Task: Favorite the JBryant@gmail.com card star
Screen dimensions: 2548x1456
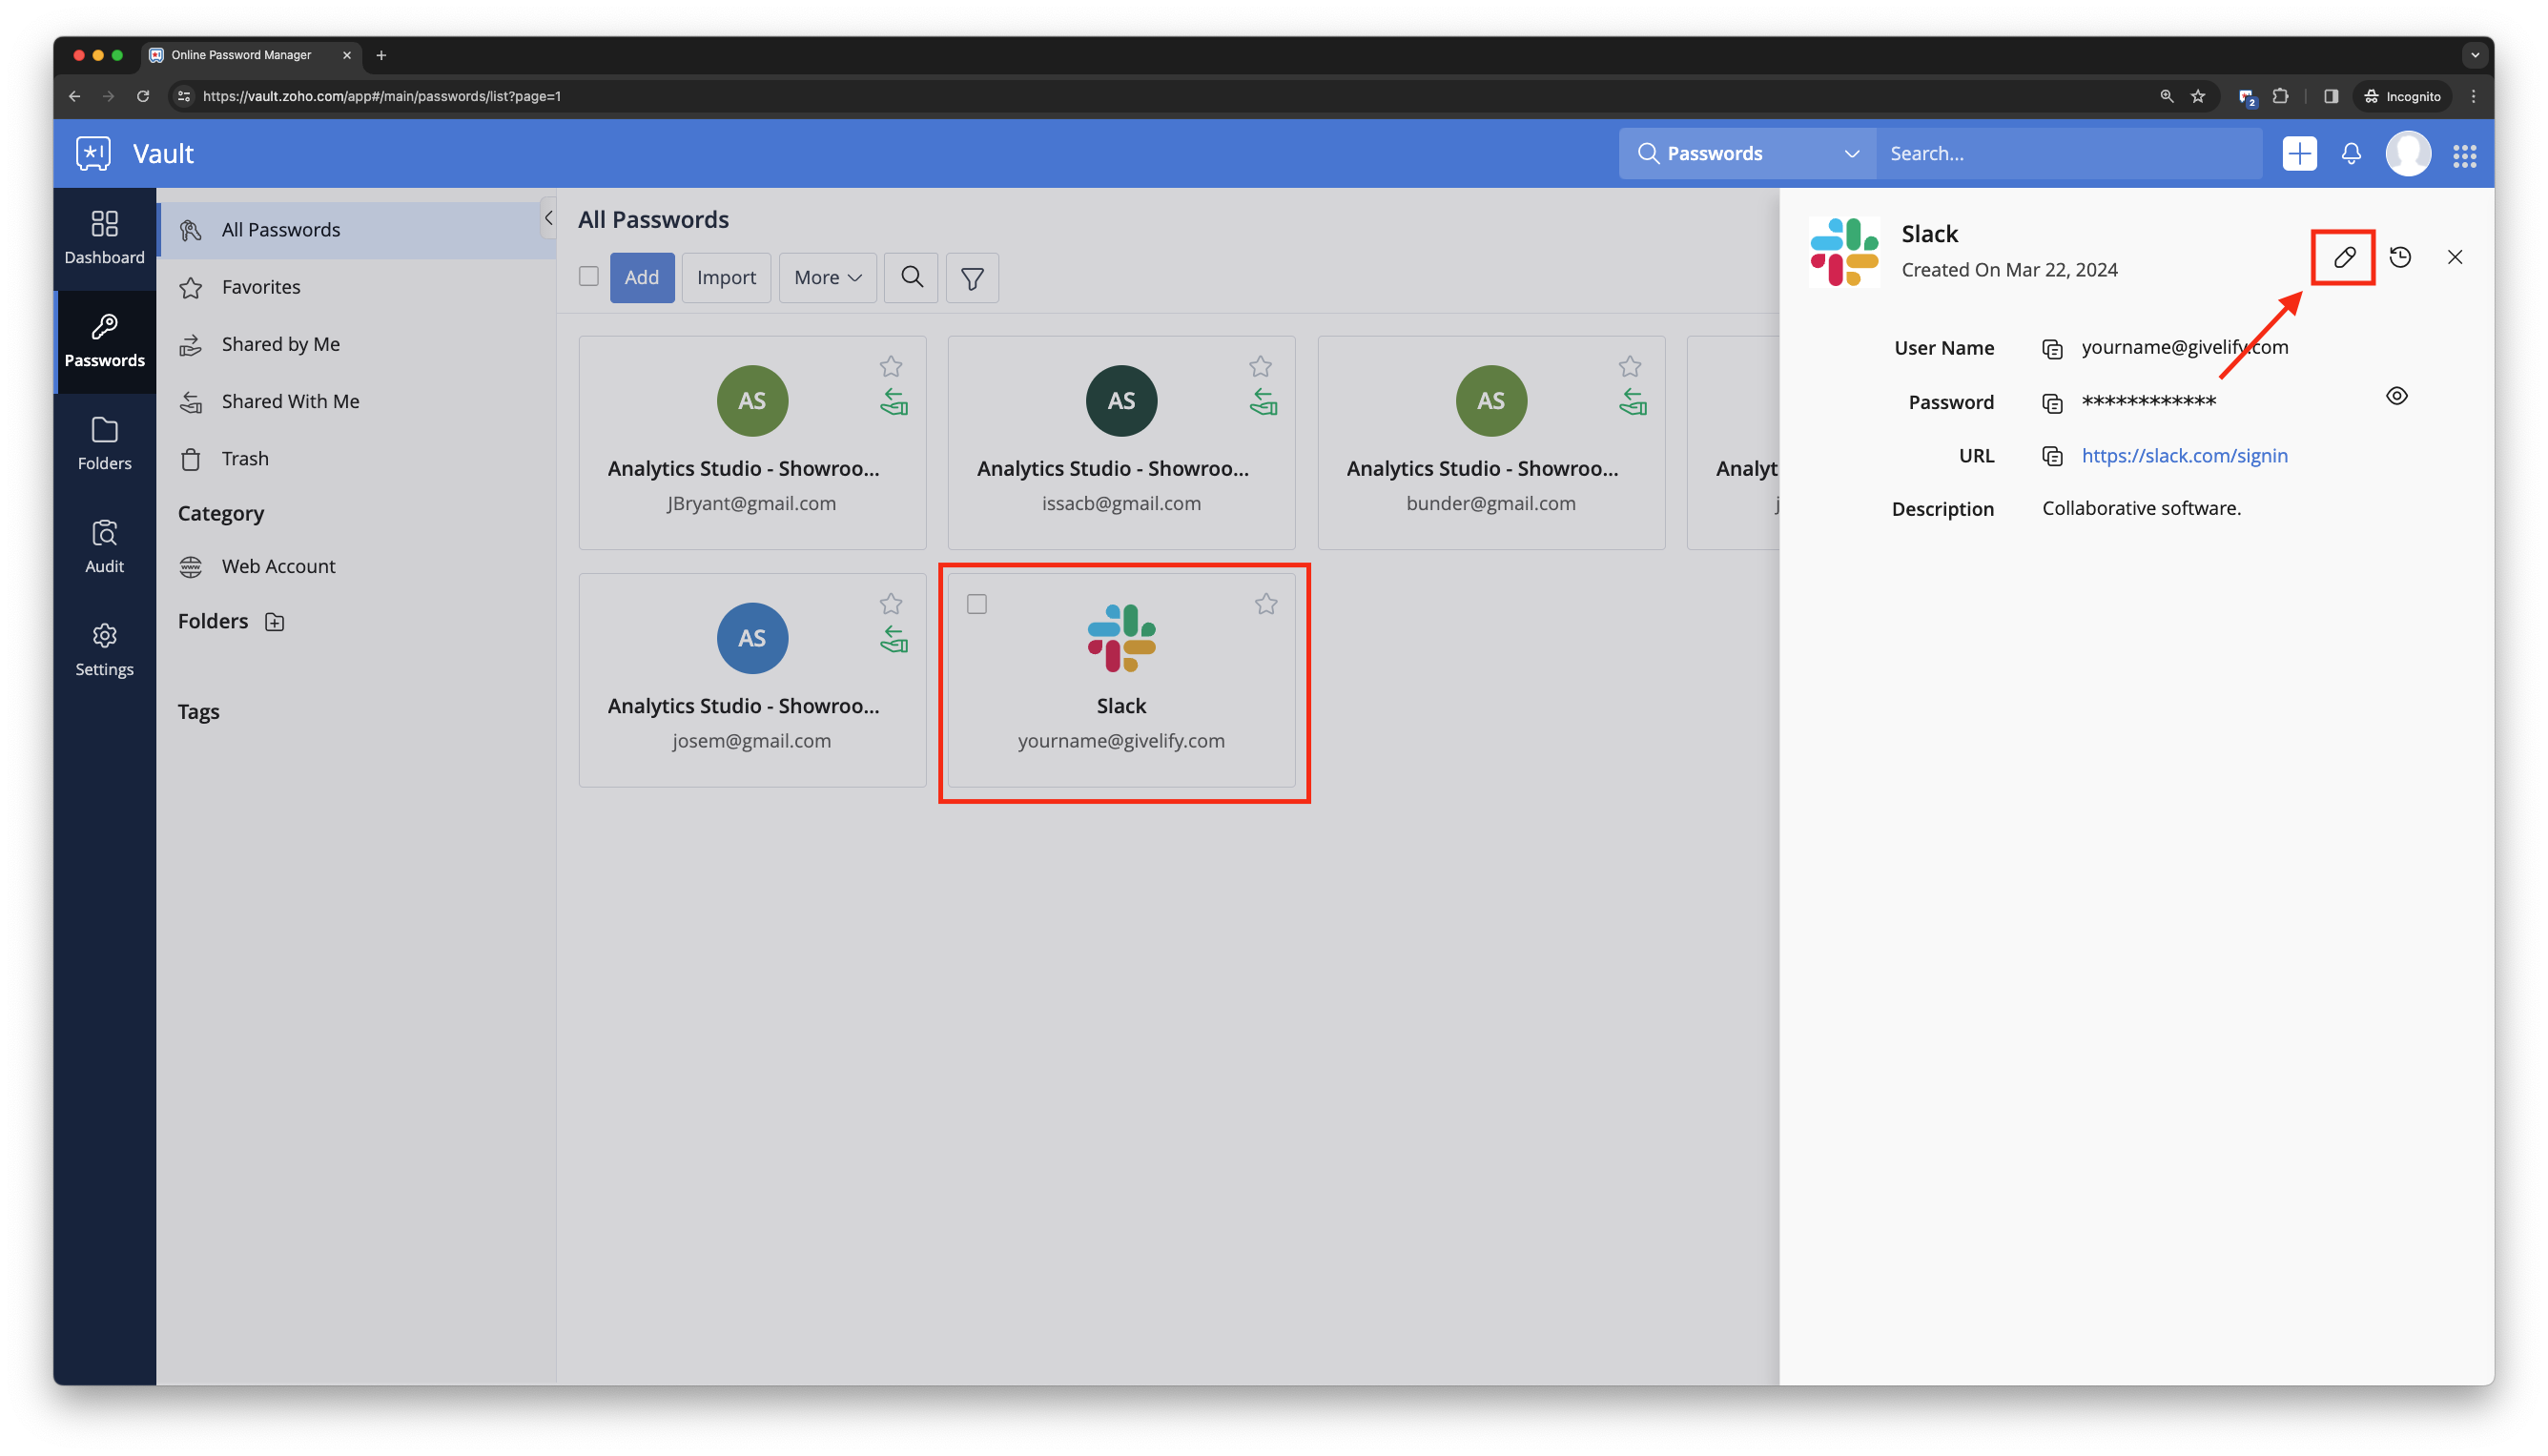Action: click(x=890, y=366)
